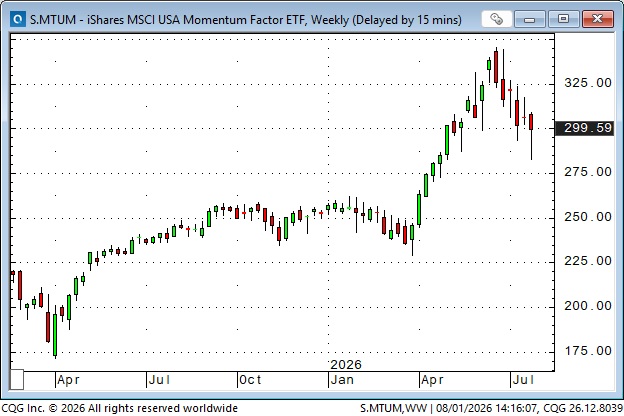Screen dimensions: 624x416
Task: Minimize the S.MTUM chart window
Action: pos(529,19)
